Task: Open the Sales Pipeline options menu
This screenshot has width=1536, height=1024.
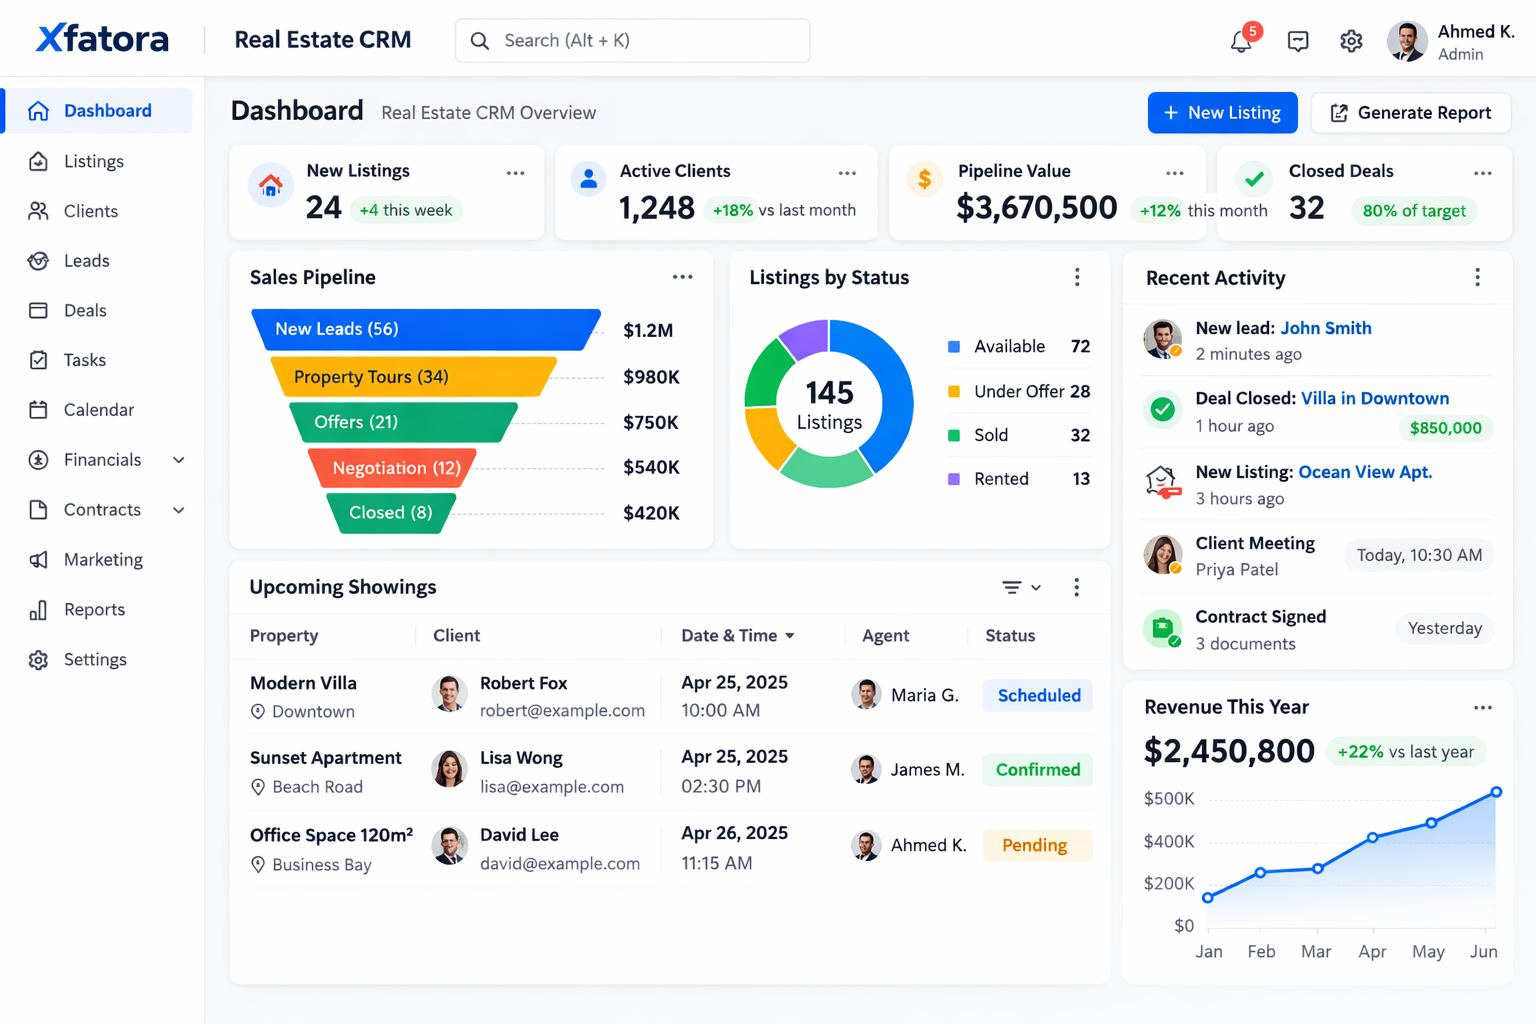Action: [x=683, y=277]
